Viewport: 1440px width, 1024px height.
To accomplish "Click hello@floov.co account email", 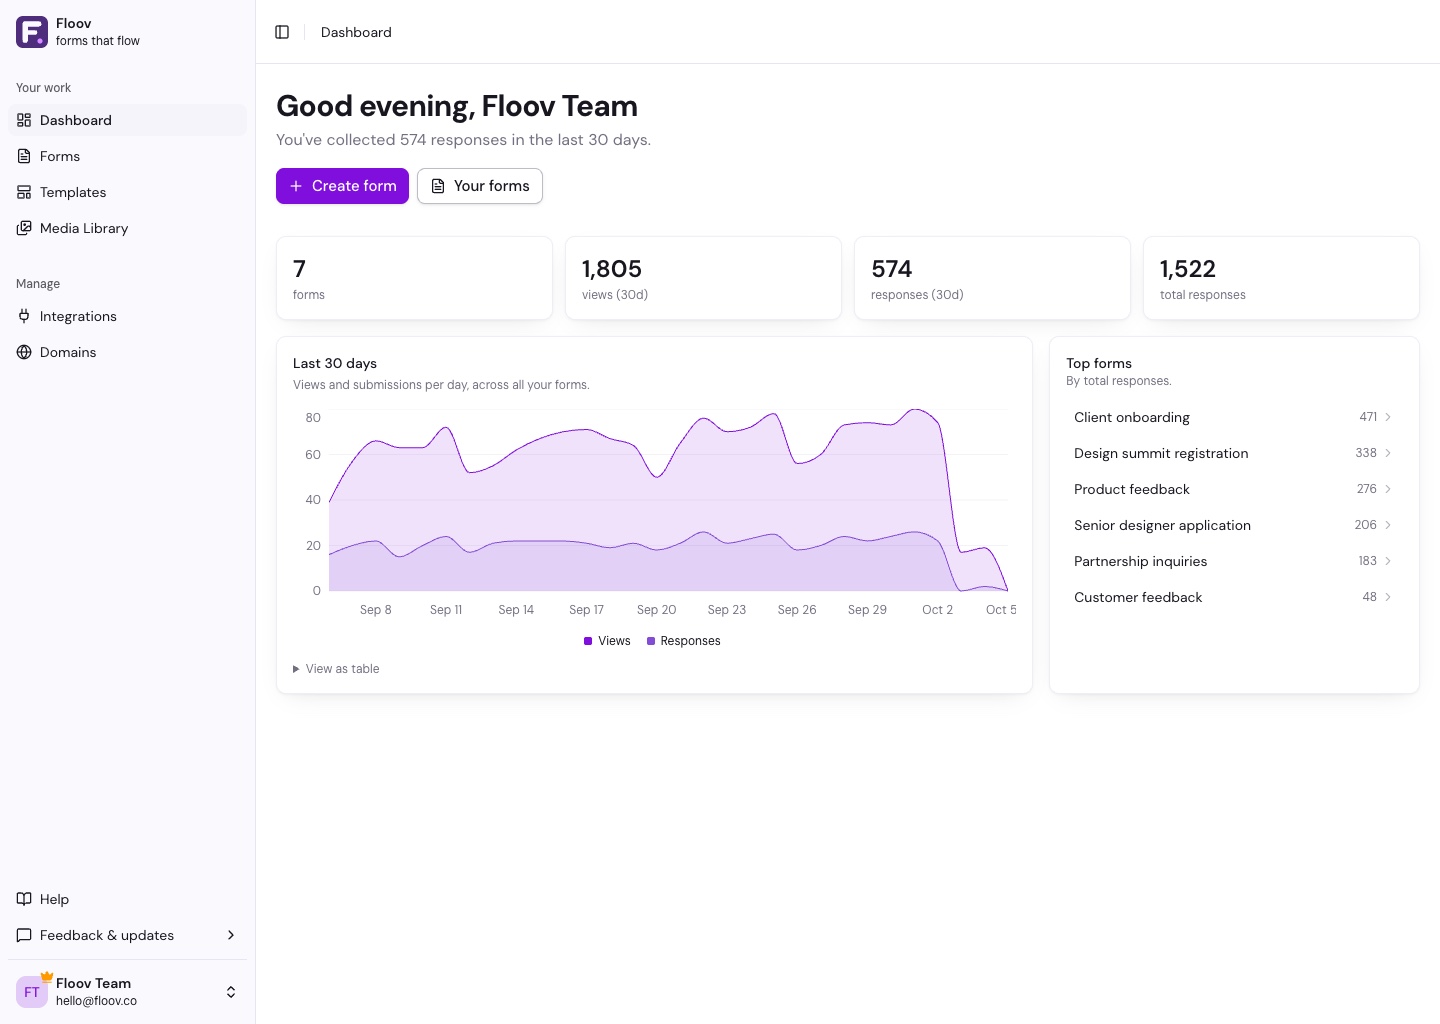I will point(96,1001).
